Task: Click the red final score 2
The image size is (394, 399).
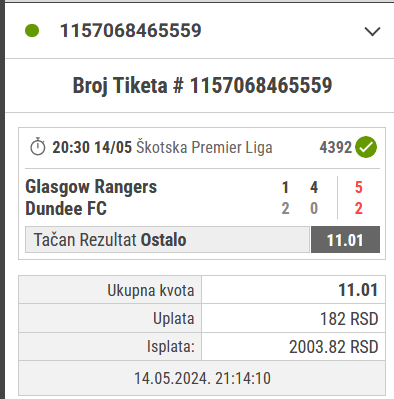Action: [x=358, y=208]
